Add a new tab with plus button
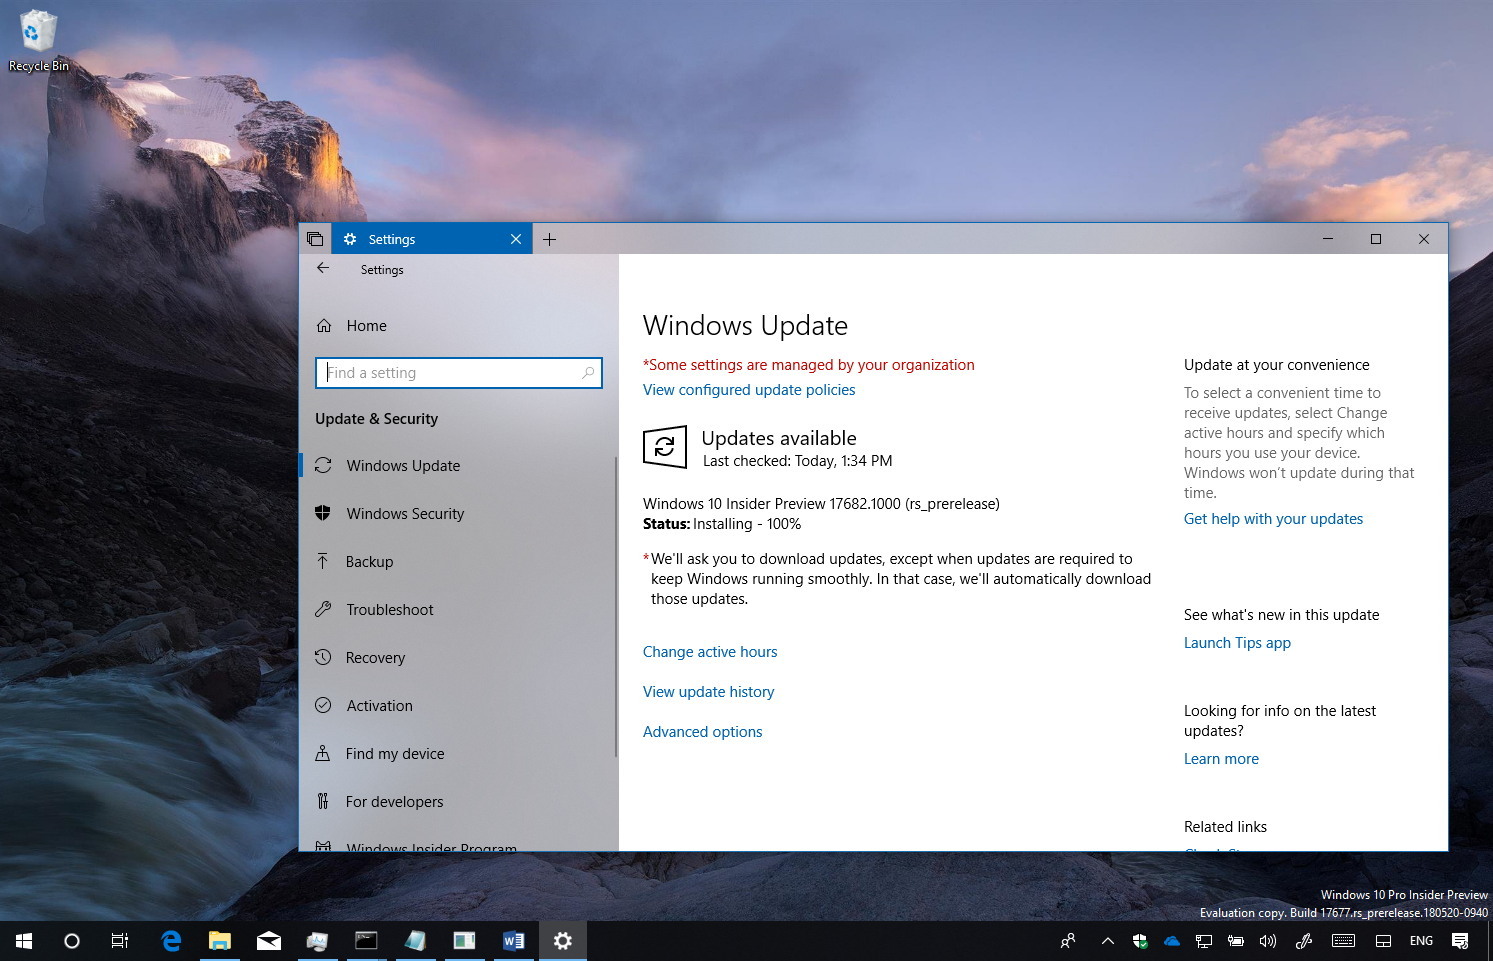The width and height of the screenshot is (1493, 961). (x=549, y=239)
